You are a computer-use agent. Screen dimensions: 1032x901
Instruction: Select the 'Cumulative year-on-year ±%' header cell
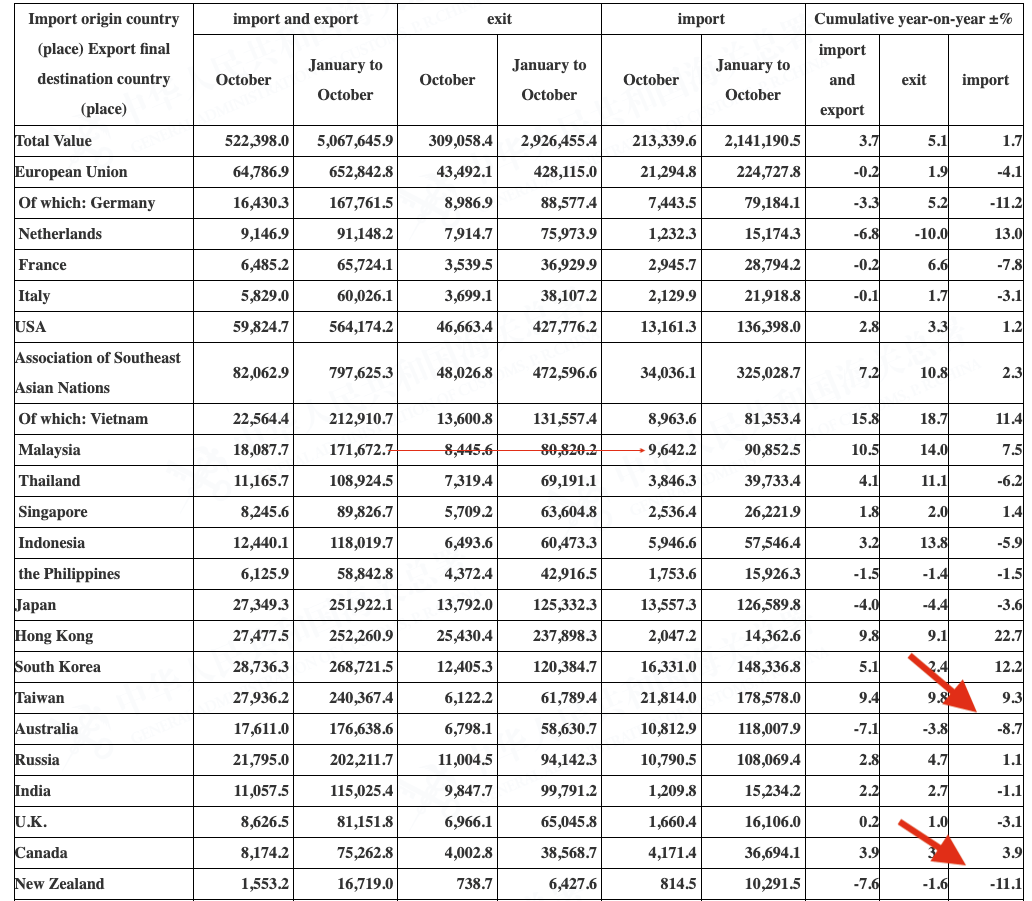[914, 19]
